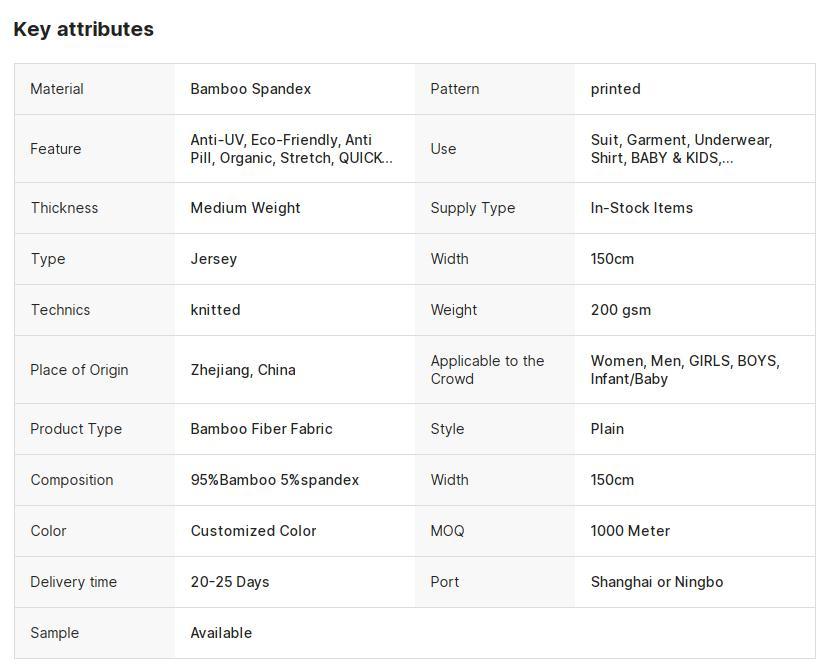Click the truncated Use value text
The width and height of the screenshot is (829, 669).
pos(680,149)
